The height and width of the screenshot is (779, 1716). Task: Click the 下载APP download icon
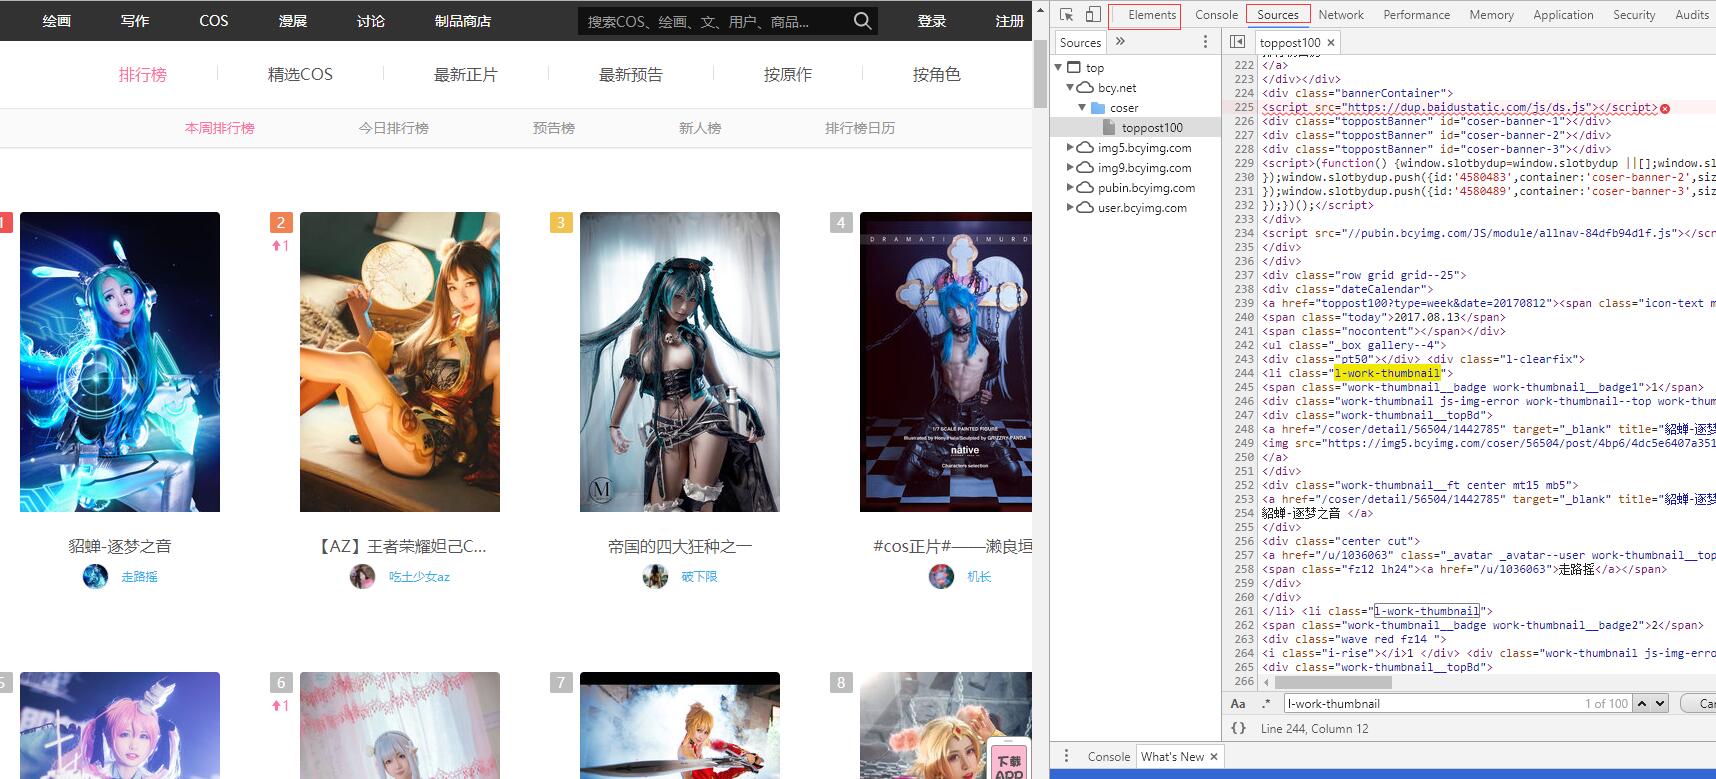[x=1009, y=760]
